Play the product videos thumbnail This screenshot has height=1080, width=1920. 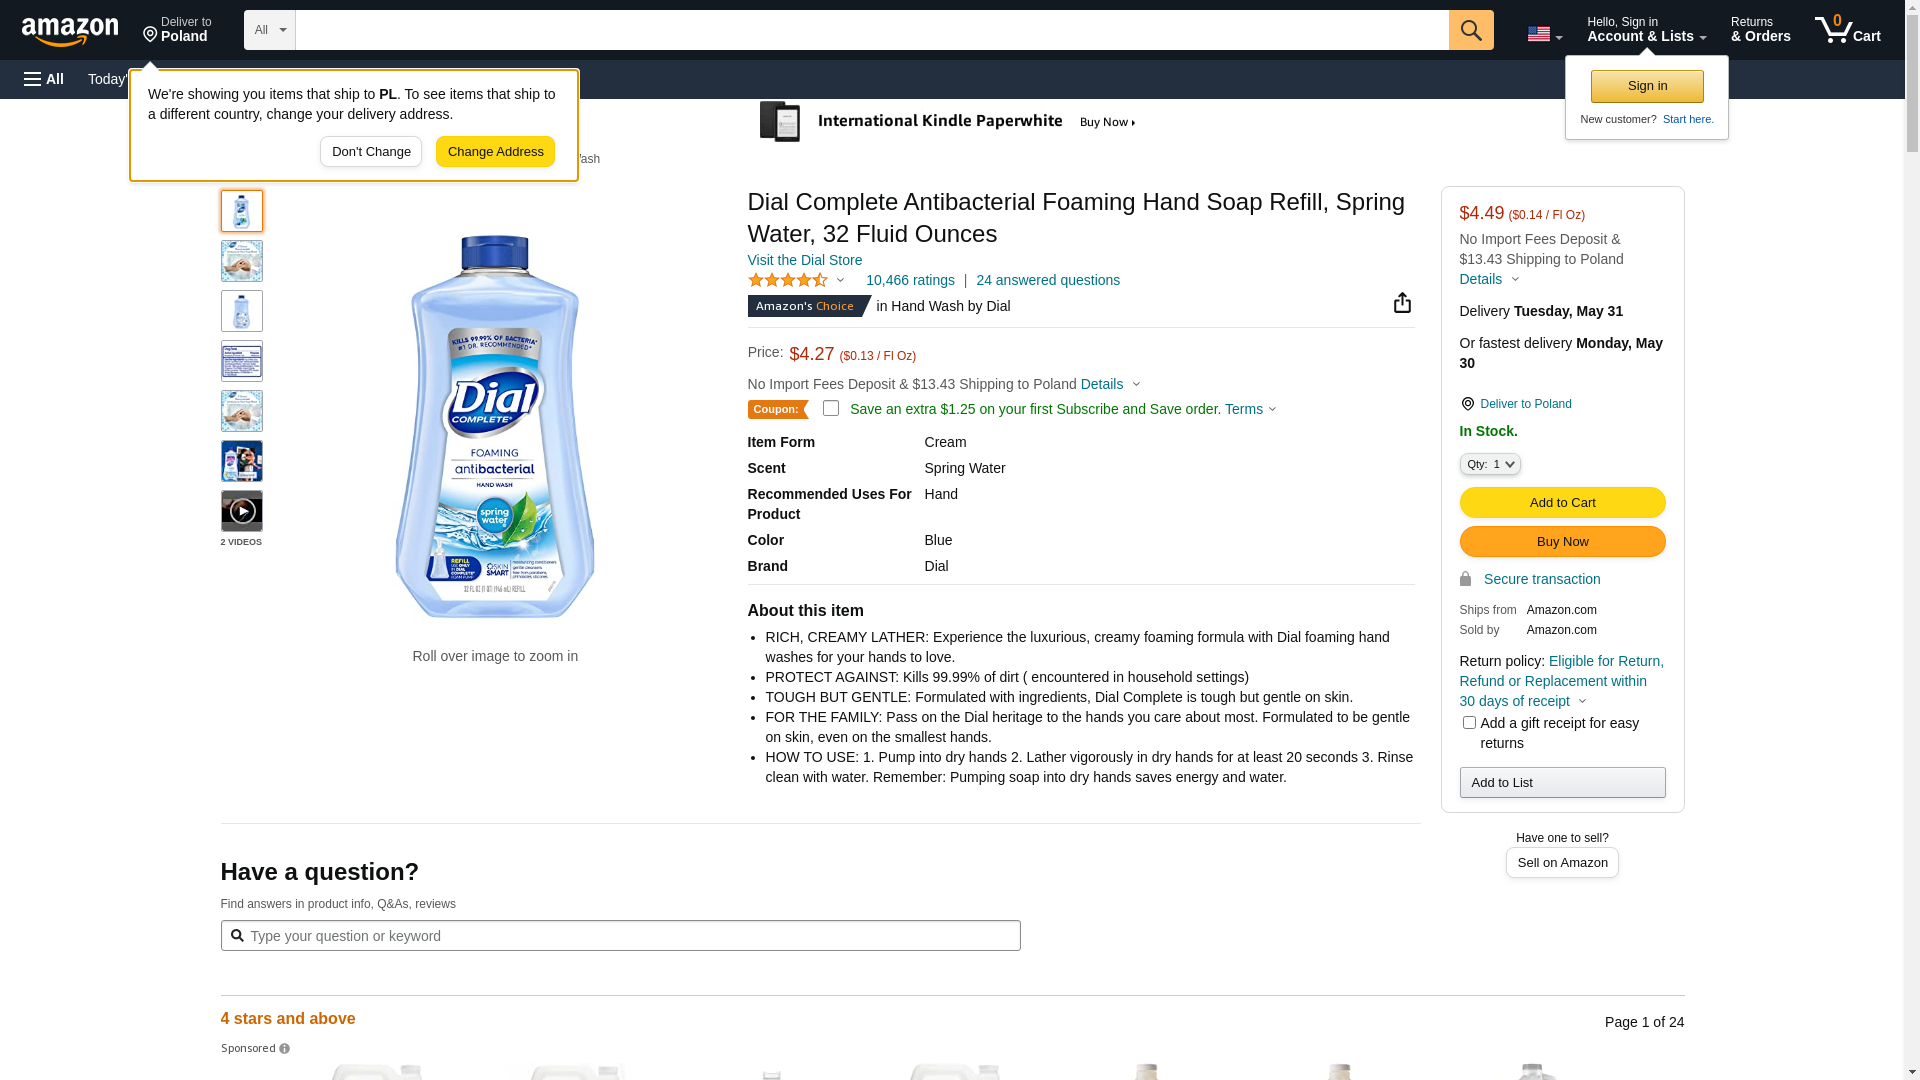pos(242,511)
